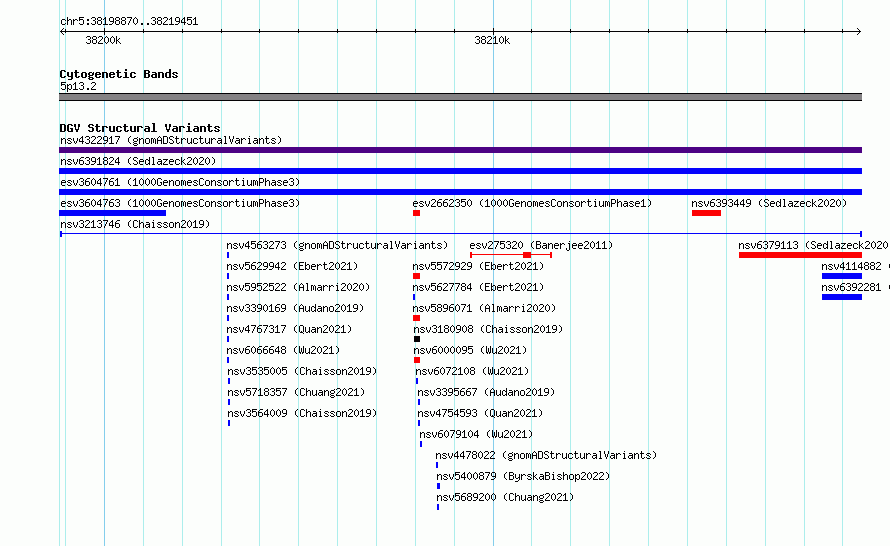Open nsv3180908 (Chaisson2019) label
Screen dimensions: 890x546
pos(488,329)
